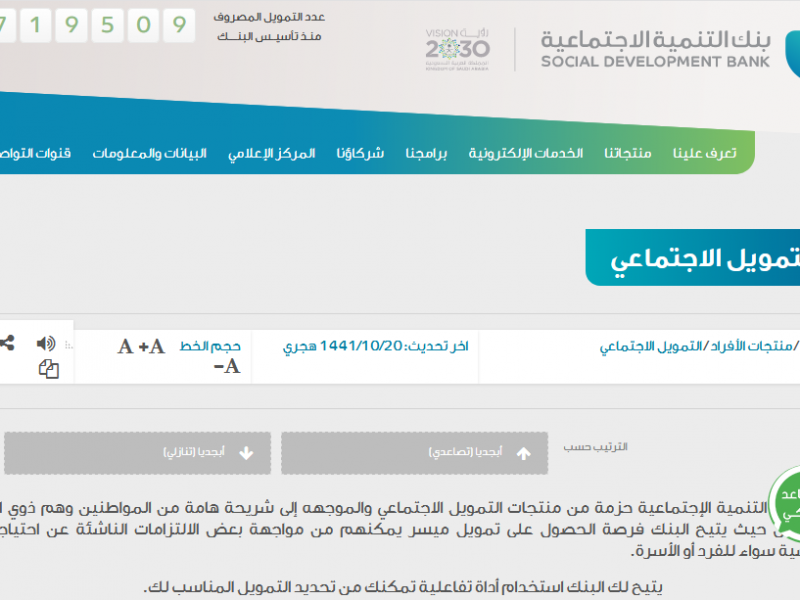Click the share icon
This screenshot has height=600, width=800.
point(7,343)
